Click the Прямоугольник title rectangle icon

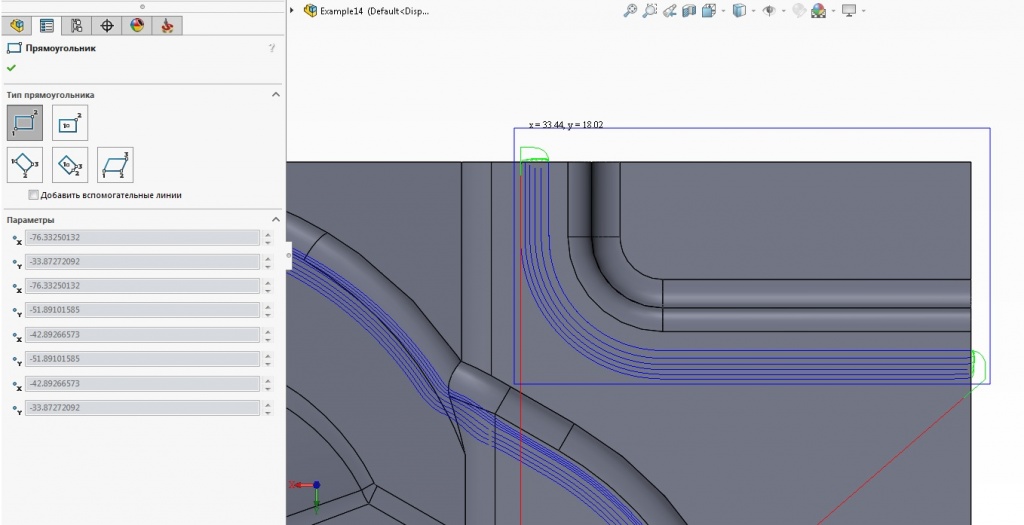[14, 48]
